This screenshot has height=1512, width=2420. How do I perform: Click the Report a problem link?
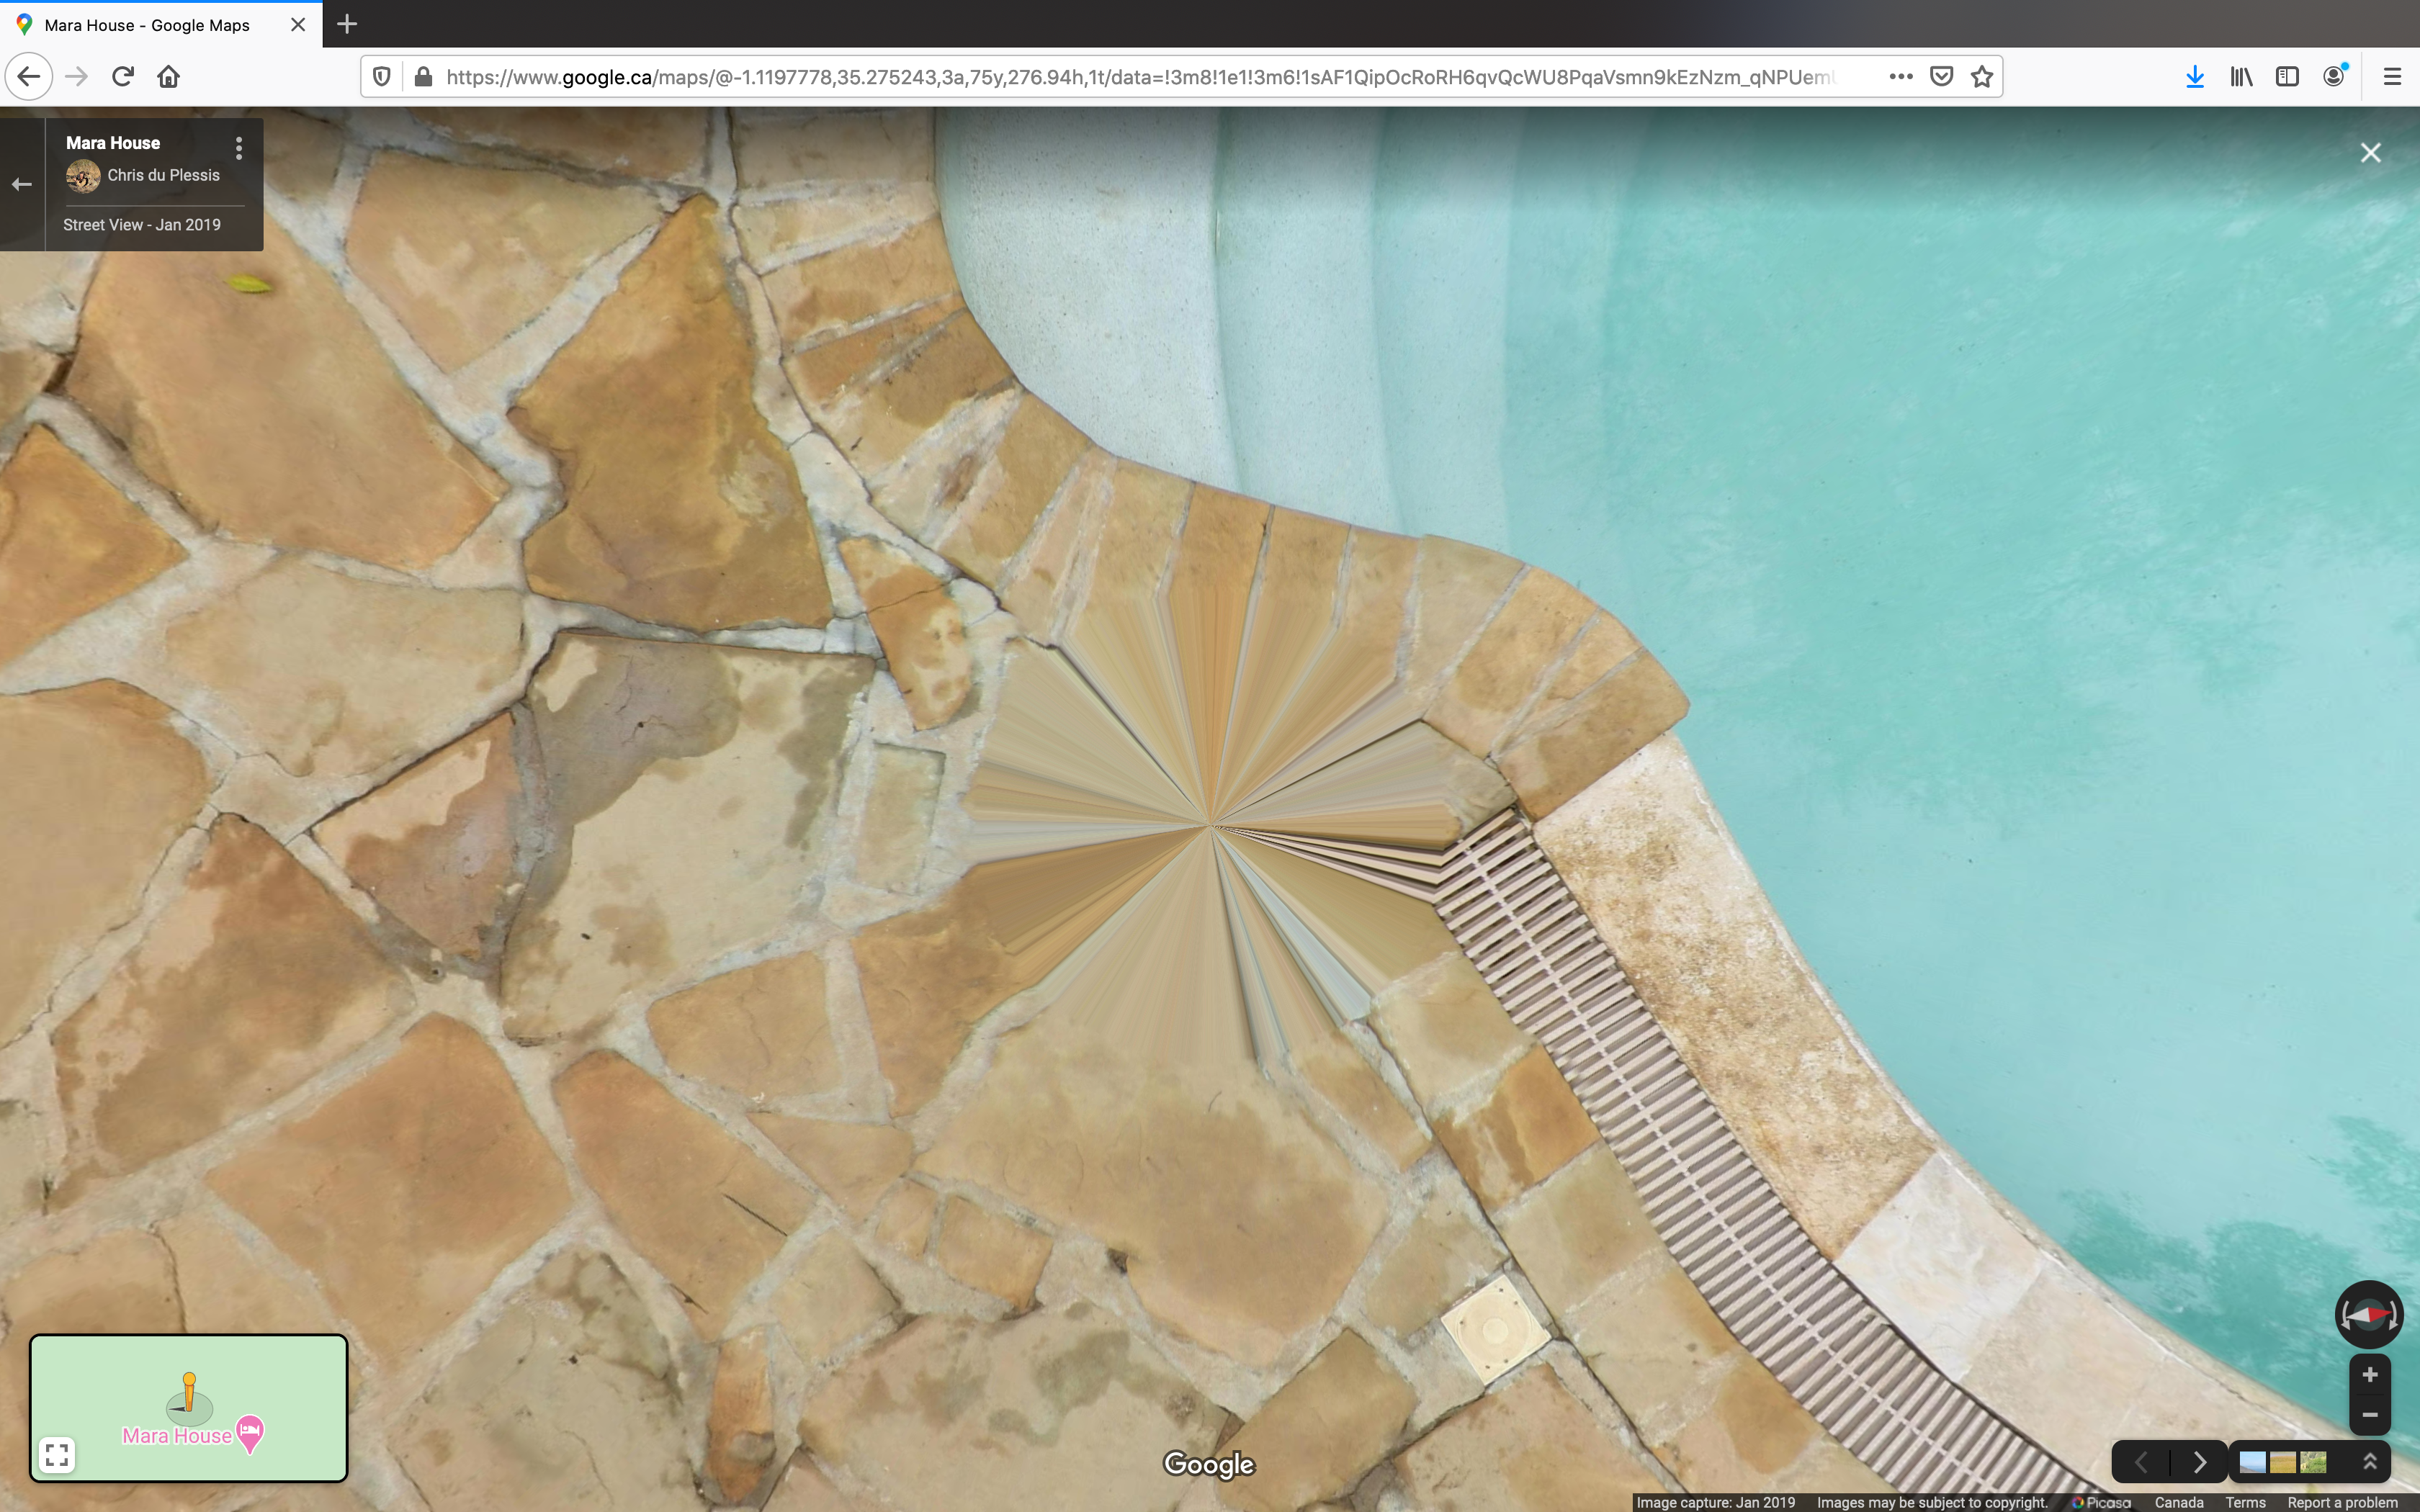[x=2342, y=1502]
